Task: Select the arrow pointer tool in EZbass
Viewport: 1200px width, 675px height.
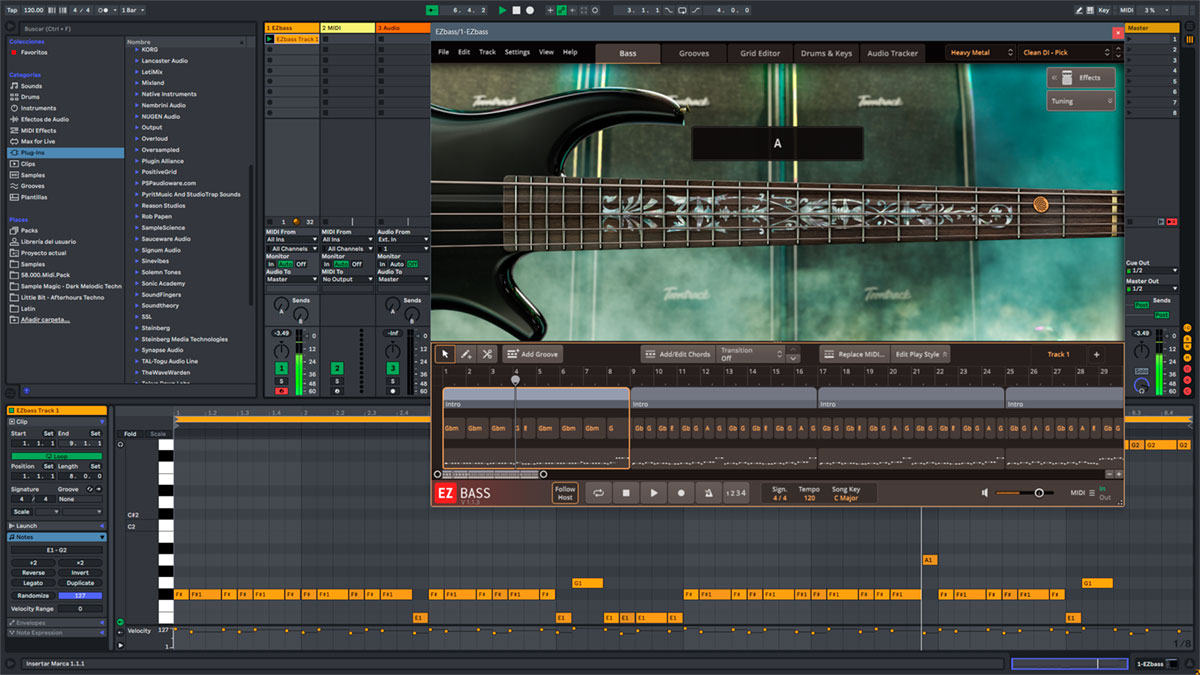Action: coord(445,354)
